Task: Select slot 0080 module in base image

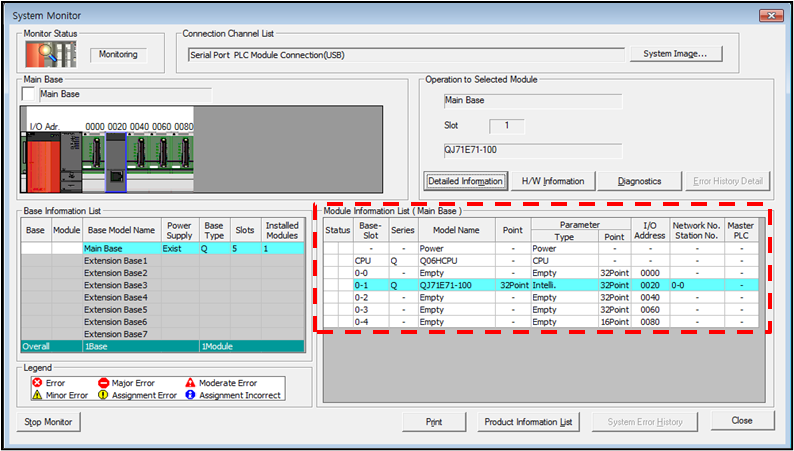Action: point(182,162)
